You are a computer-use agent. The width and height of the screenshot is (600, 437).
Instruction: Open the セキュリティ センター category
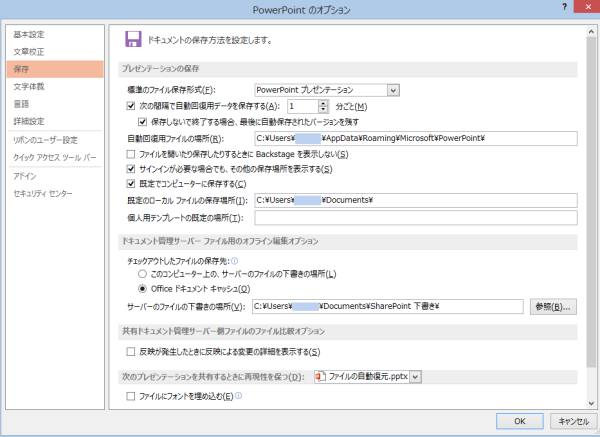pos(43,193)
